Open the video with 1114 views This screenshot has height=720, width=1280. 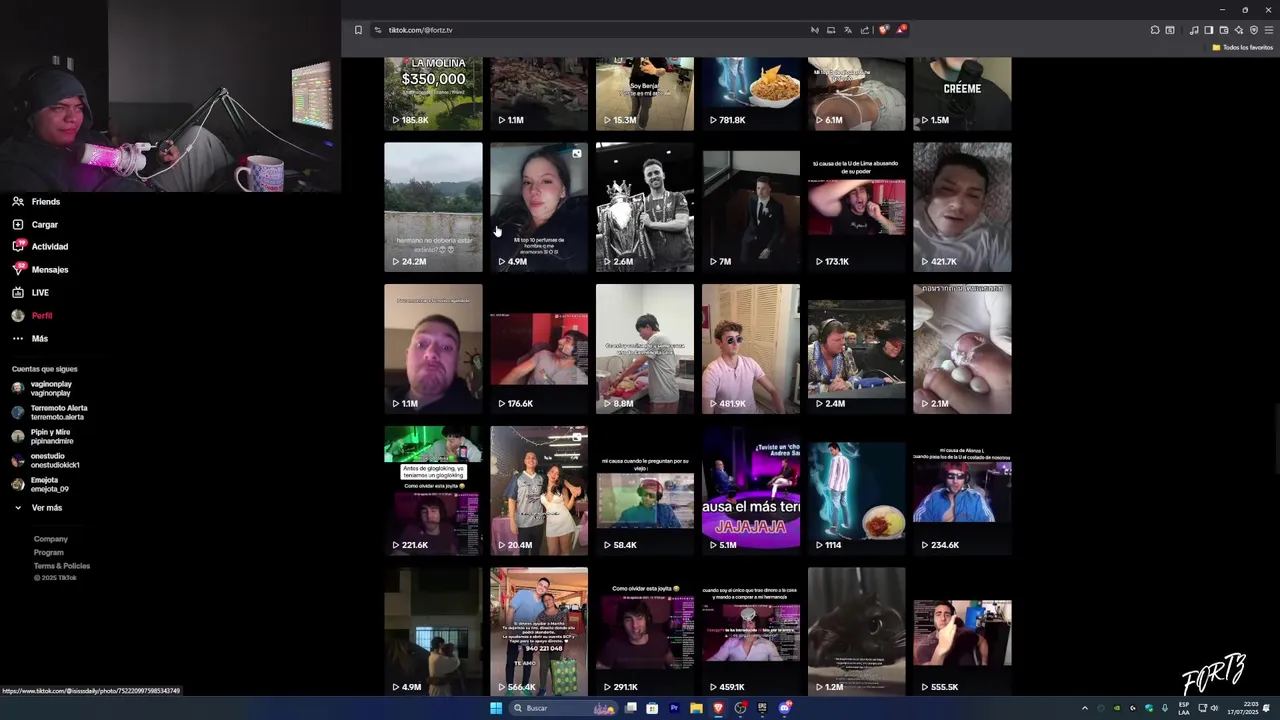coord(857,491)
